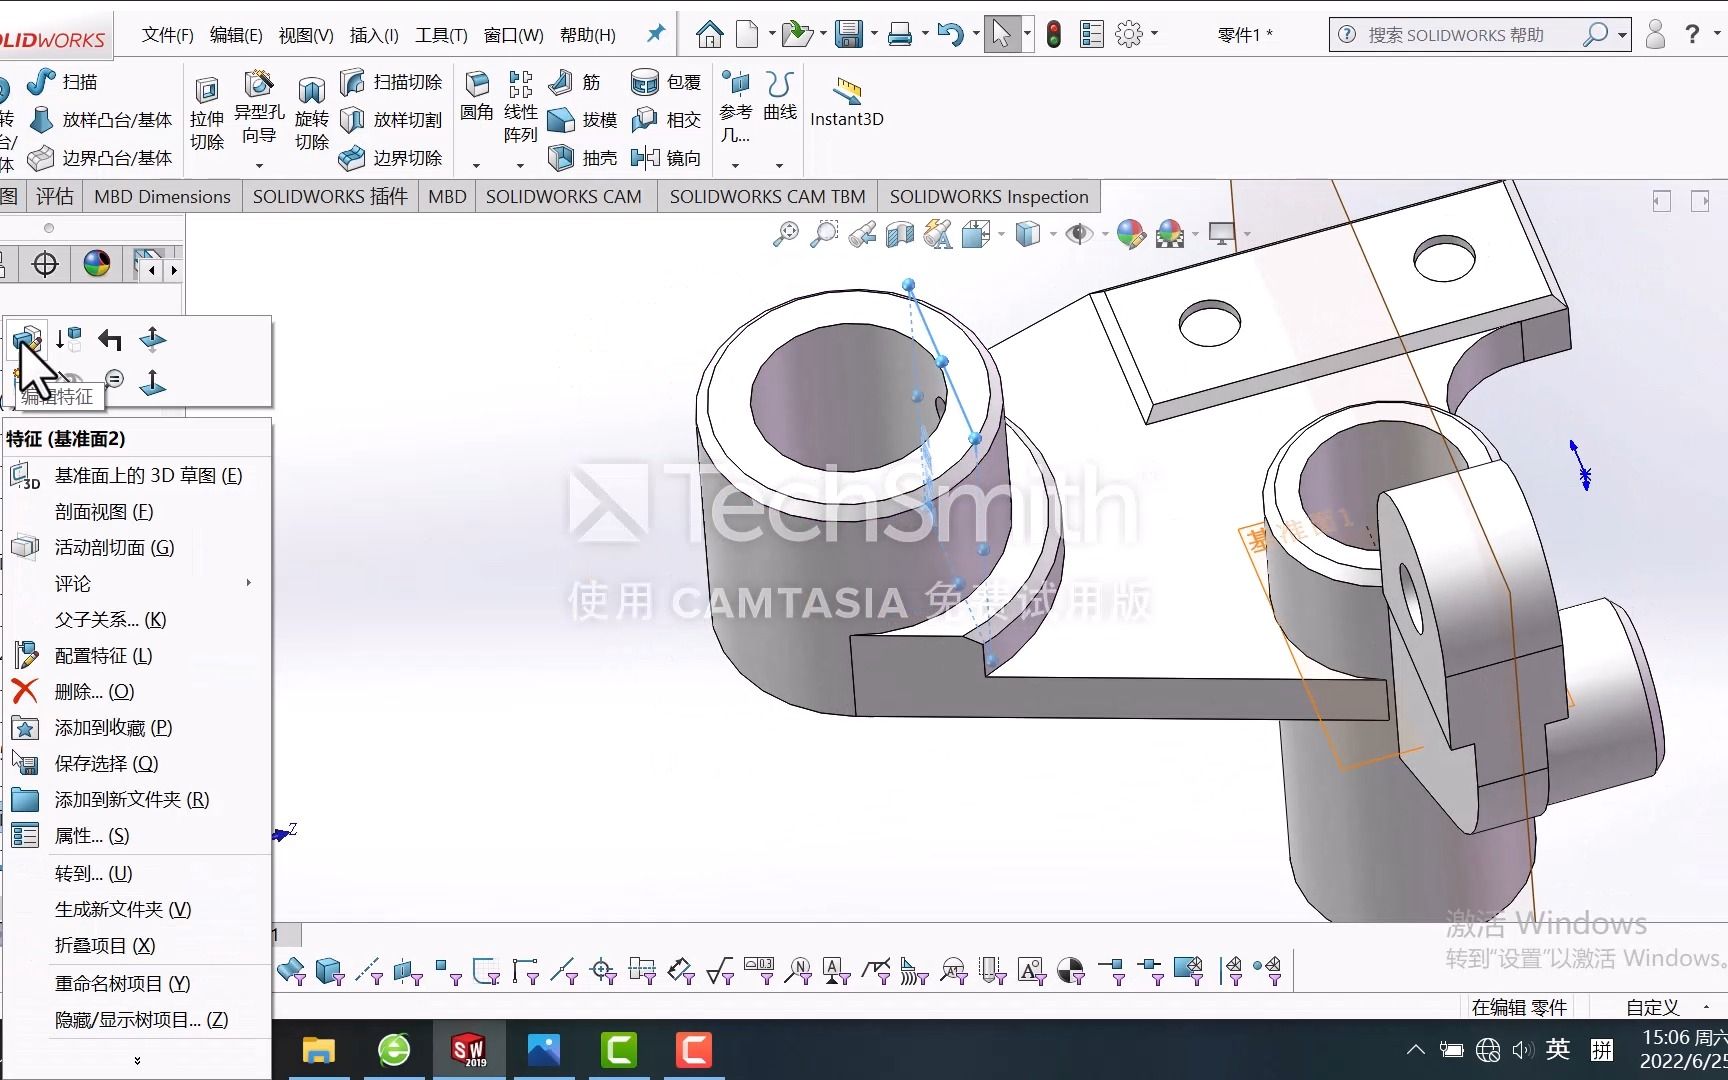Screen dimensions: 1728x1080
Task: Open File Explorer from taskbar
Action: tap(319, 1050)
